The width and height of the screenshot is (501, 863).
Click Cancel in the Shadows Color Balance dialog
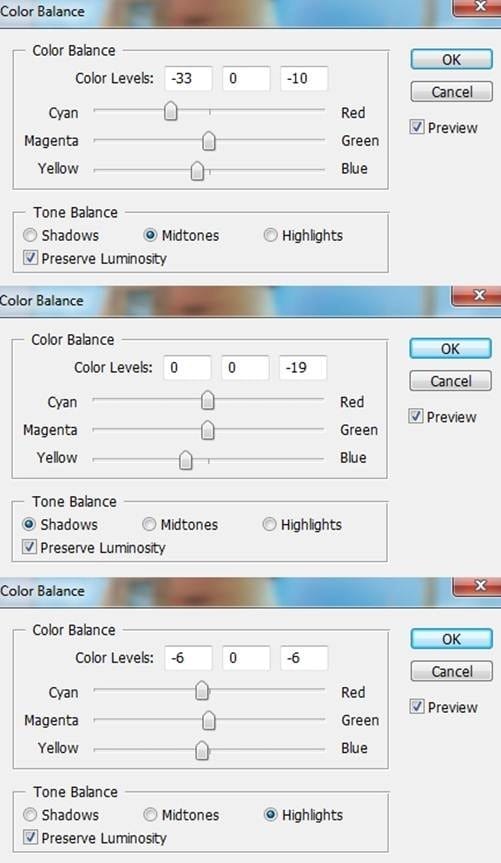pyautogui.click(x=450, y=381)
